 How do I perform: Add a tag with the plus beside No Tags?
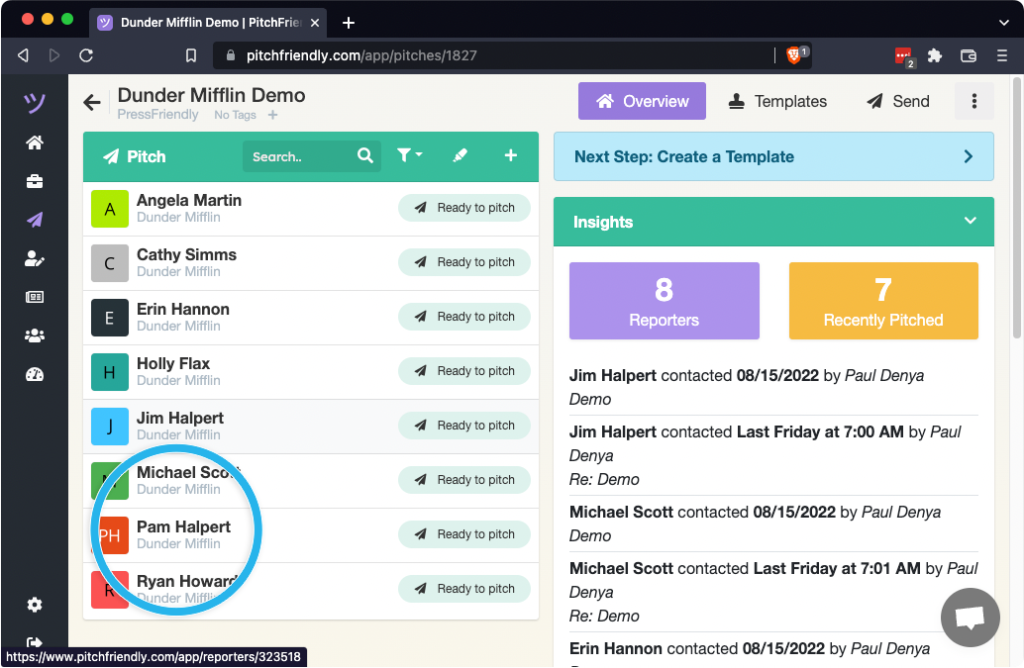pos(273,115)
